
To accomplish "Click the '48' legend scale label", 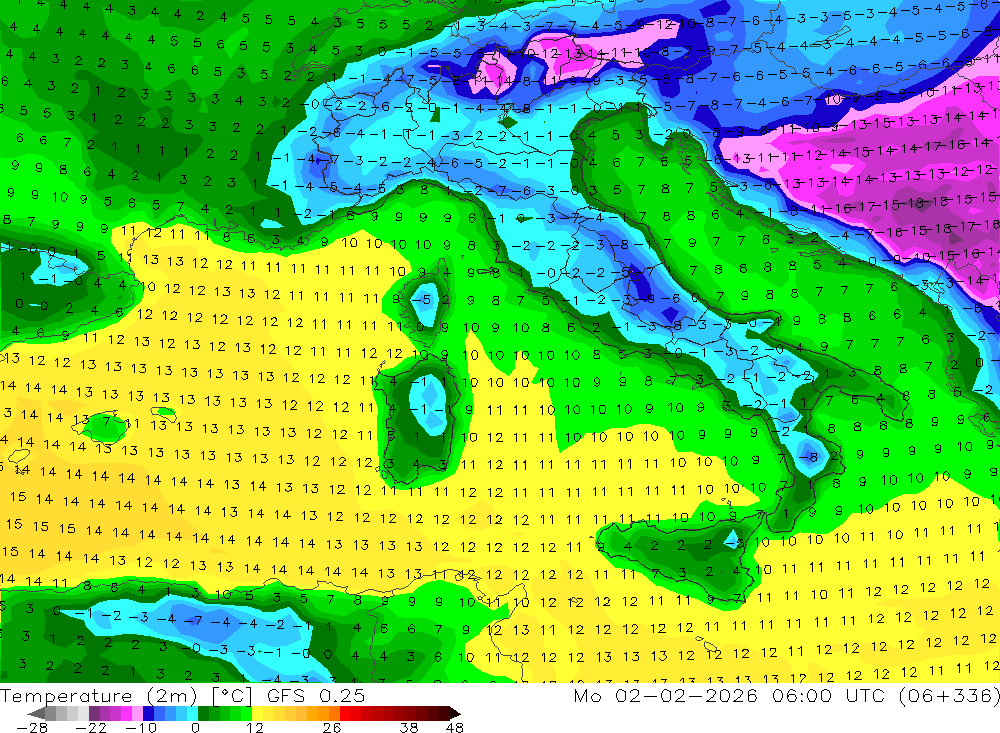I will pos(455,727).
